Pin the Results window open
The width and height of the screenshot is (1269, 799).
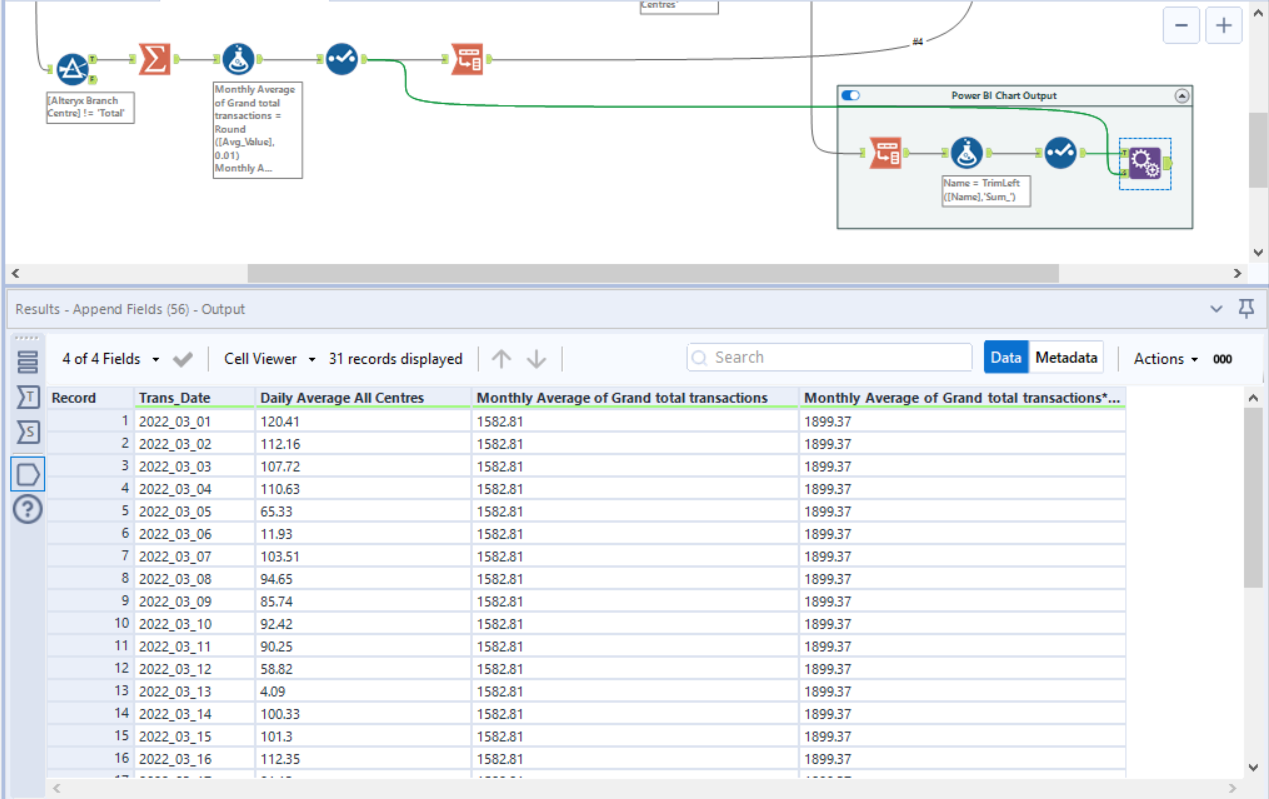[1246, 309]
